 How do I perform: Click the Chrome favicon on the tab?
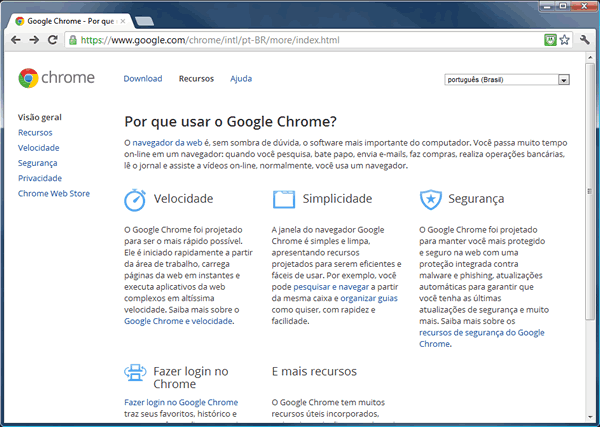[x=20, y=21]
